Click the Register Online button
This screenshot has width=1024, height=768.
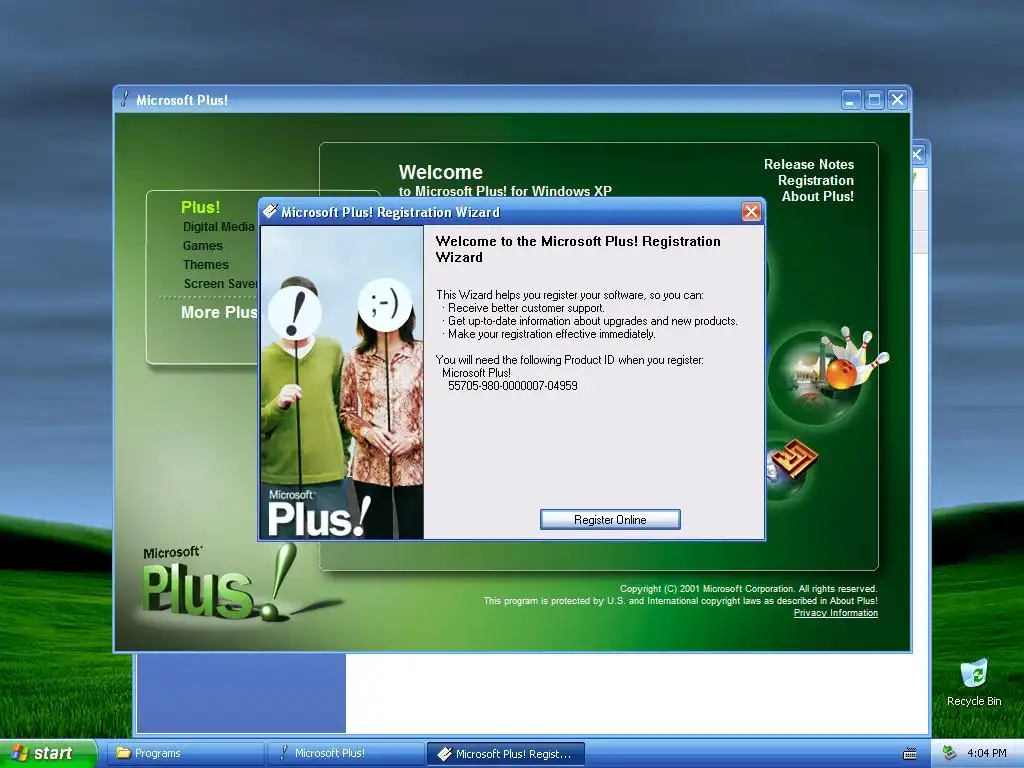610,519
